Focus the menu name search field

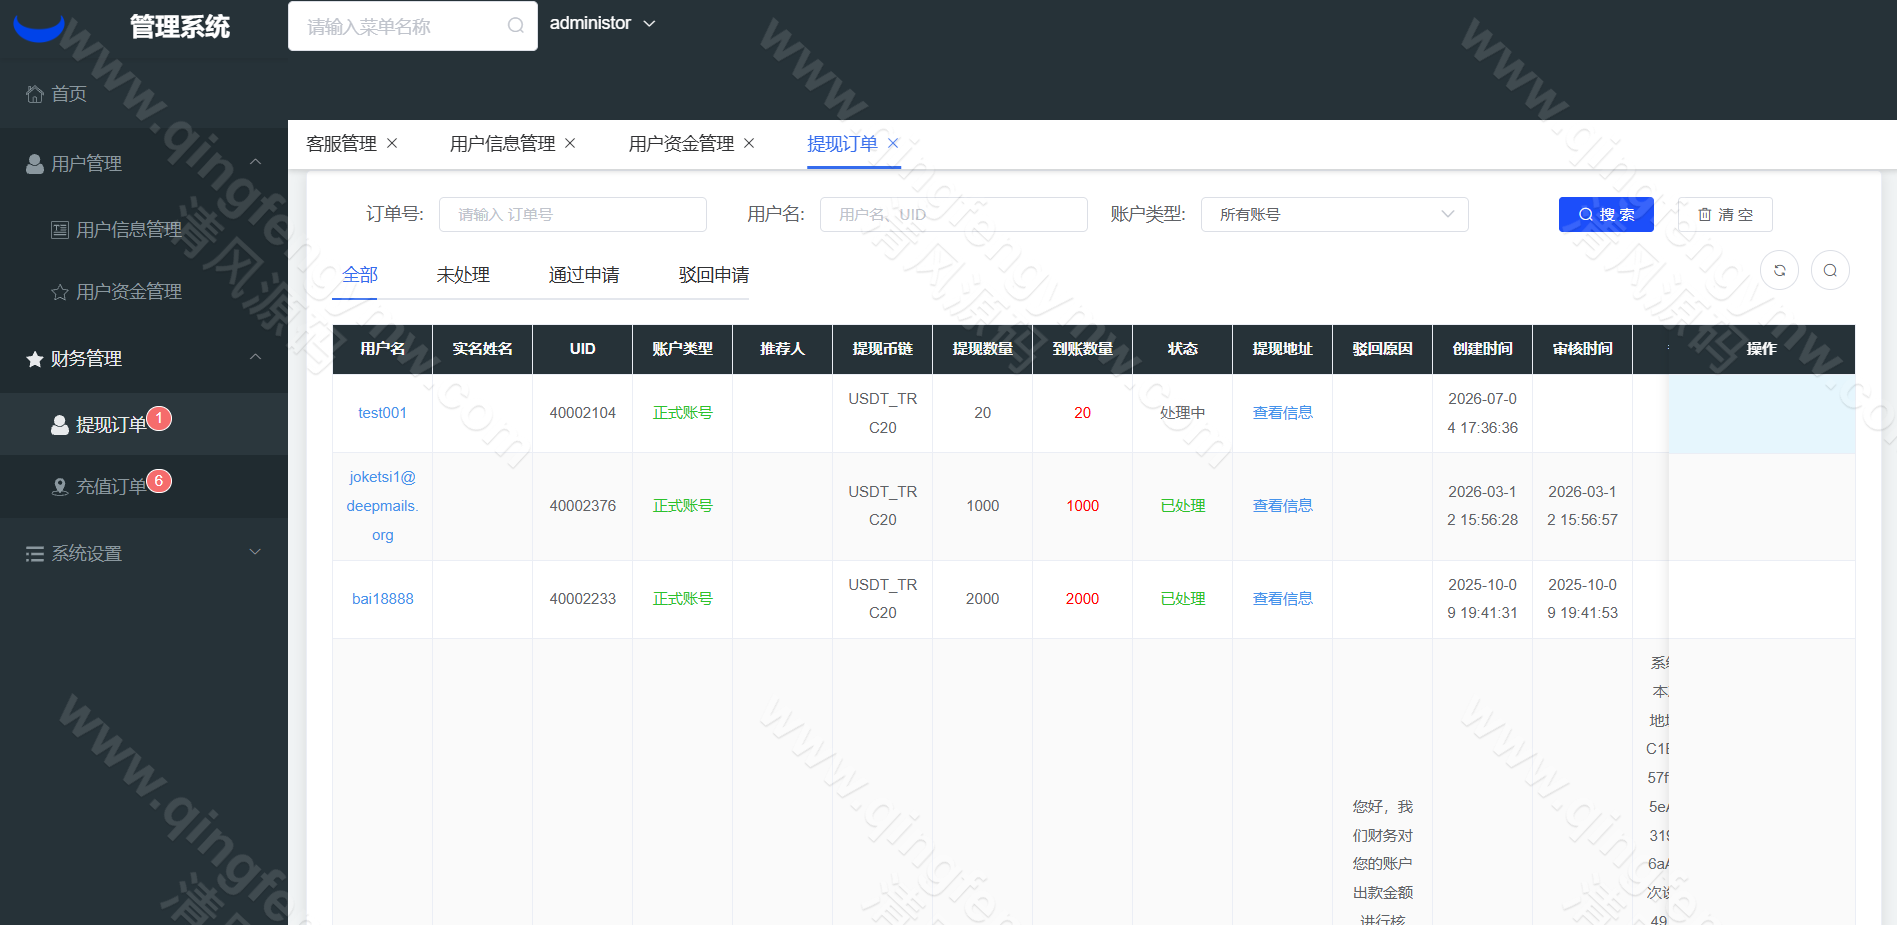(x=413, y=26)
